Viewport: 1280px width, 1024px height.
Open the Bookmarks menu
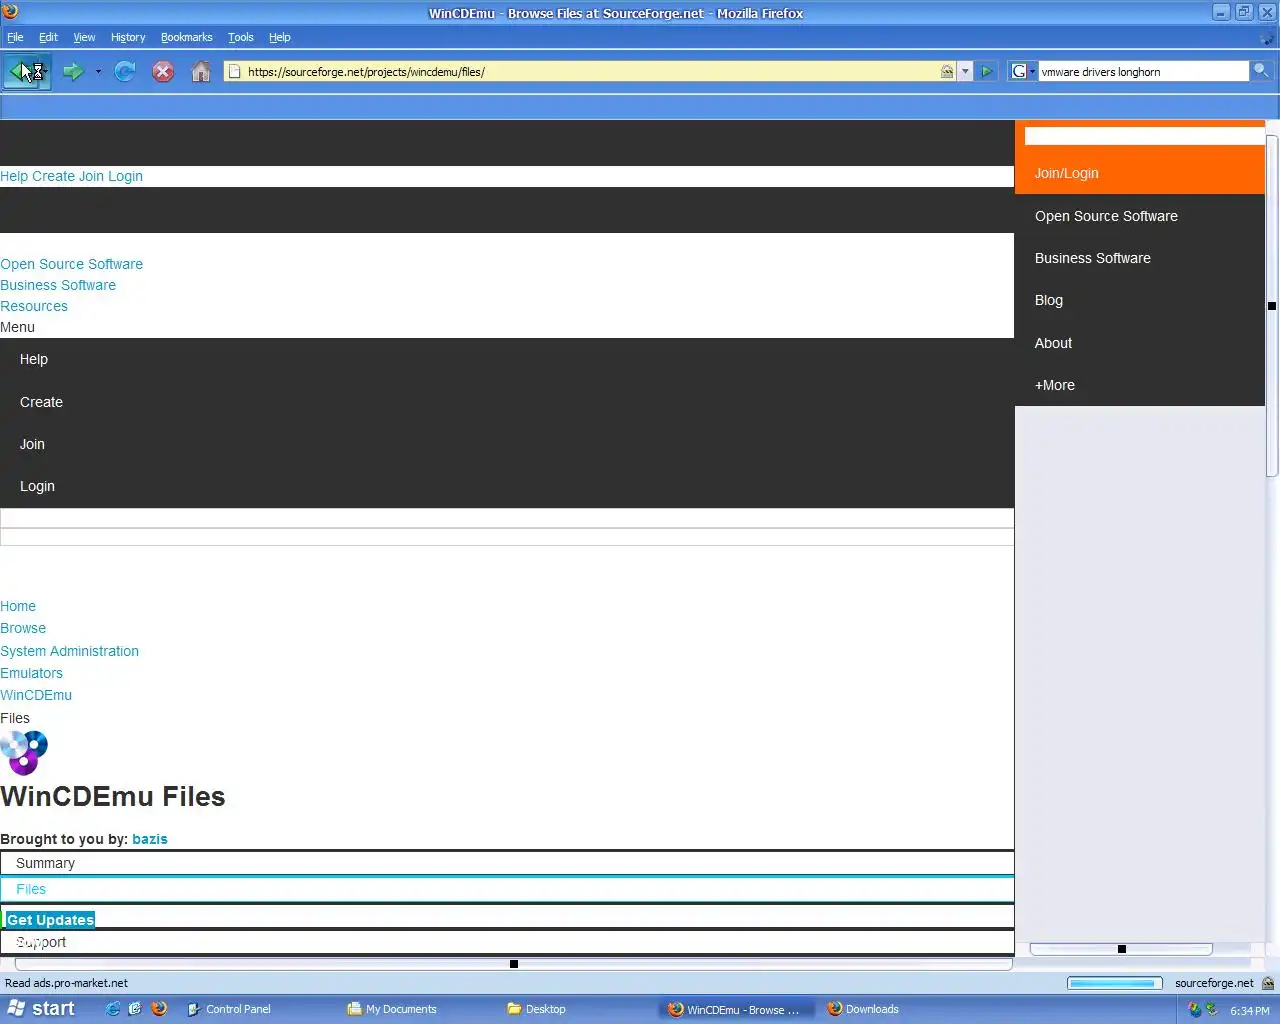pos(187,37)
